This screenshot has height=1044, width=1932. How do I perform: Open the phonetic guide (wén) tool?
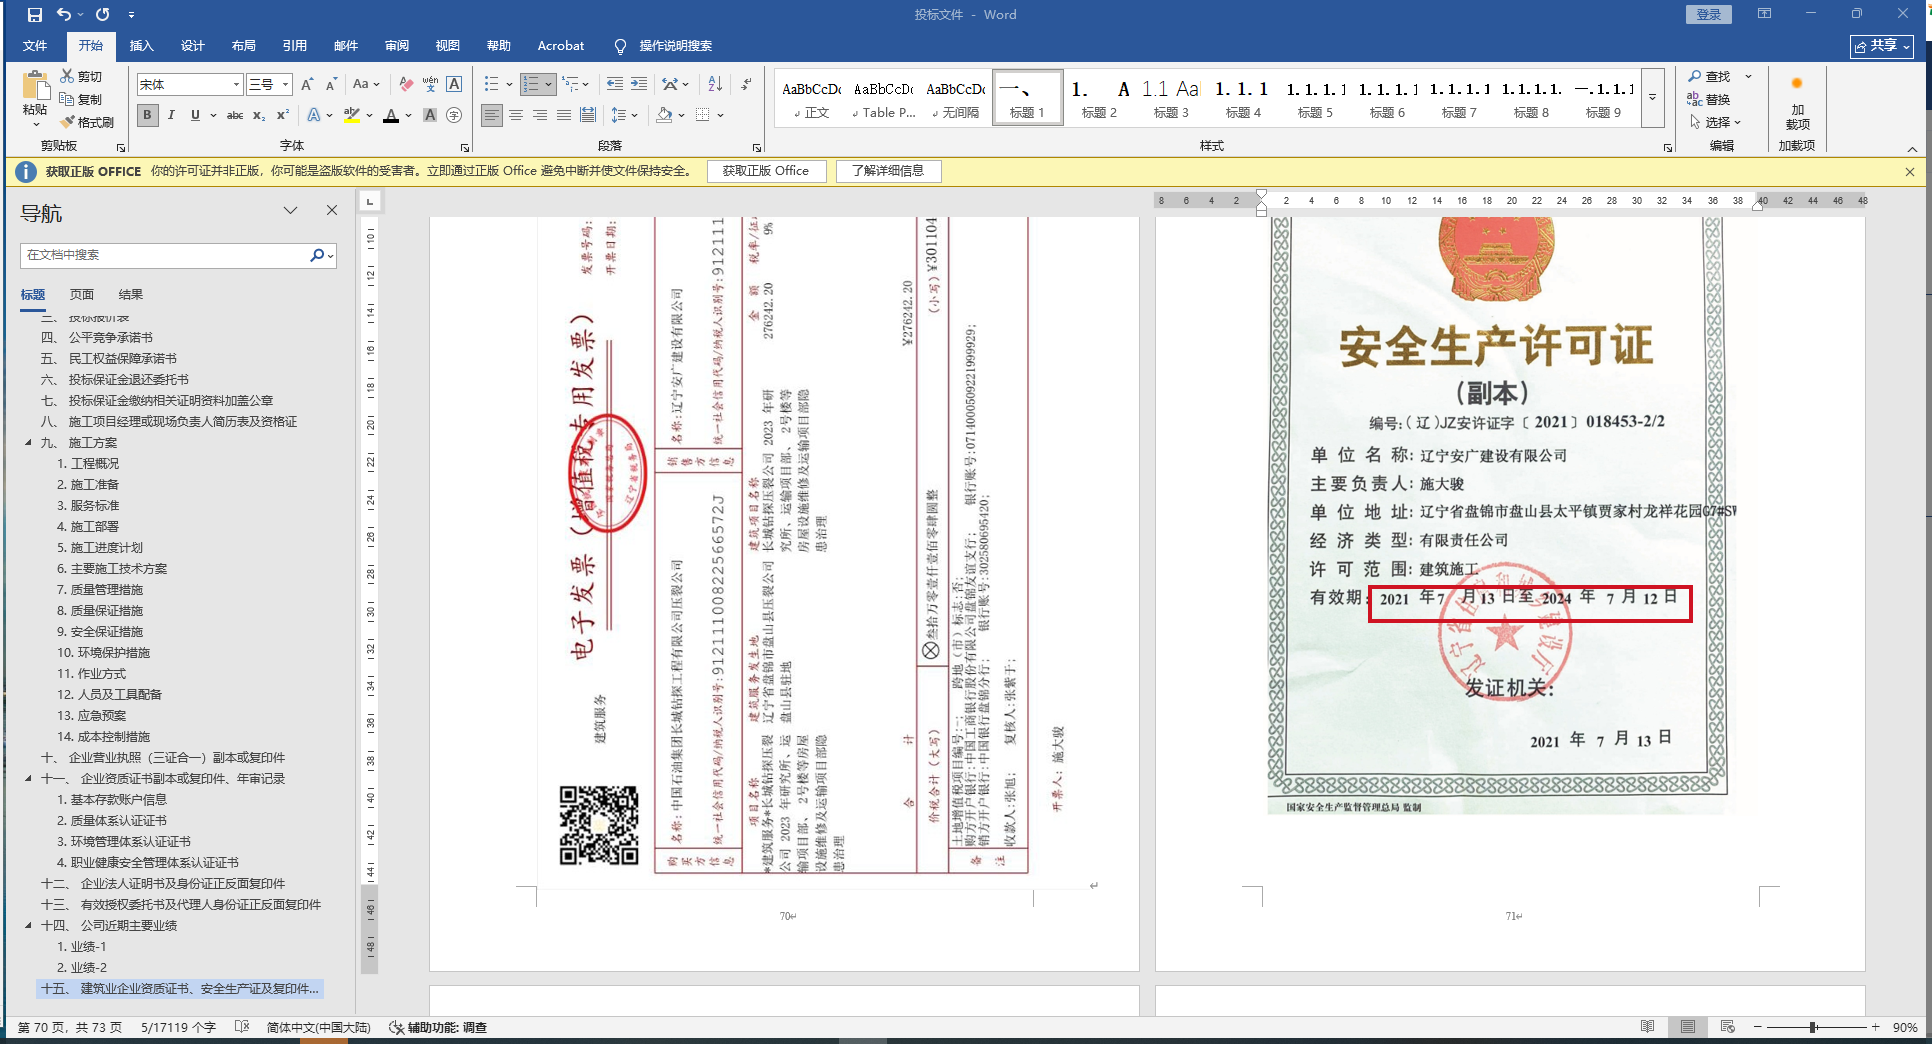point(430,85)
